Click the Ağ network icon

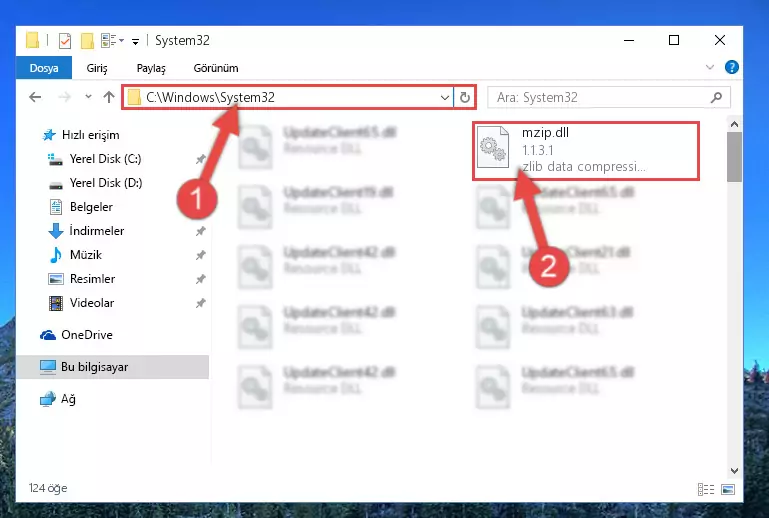click(x=48, y=399)
